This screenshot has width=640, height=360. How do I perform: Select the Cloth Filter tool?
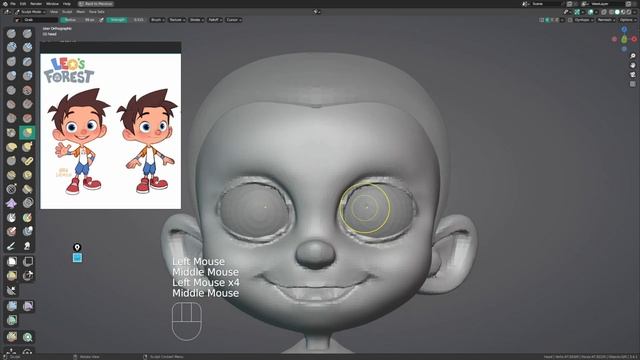coord(27,306)
